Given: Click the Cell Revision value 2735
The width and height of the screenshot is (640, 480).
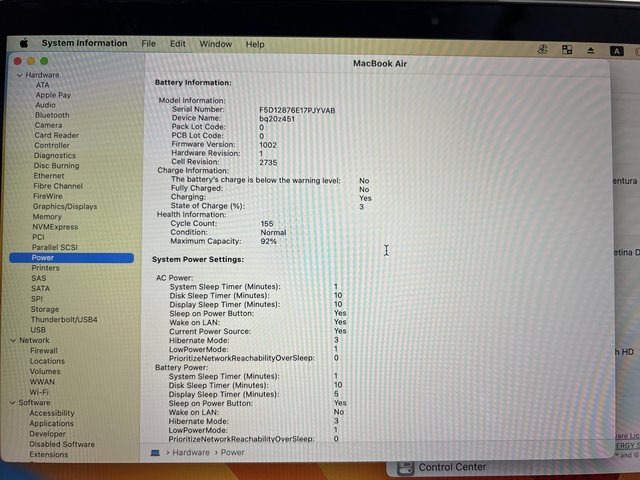Looking at the screenshot, I should coord(268,162).
